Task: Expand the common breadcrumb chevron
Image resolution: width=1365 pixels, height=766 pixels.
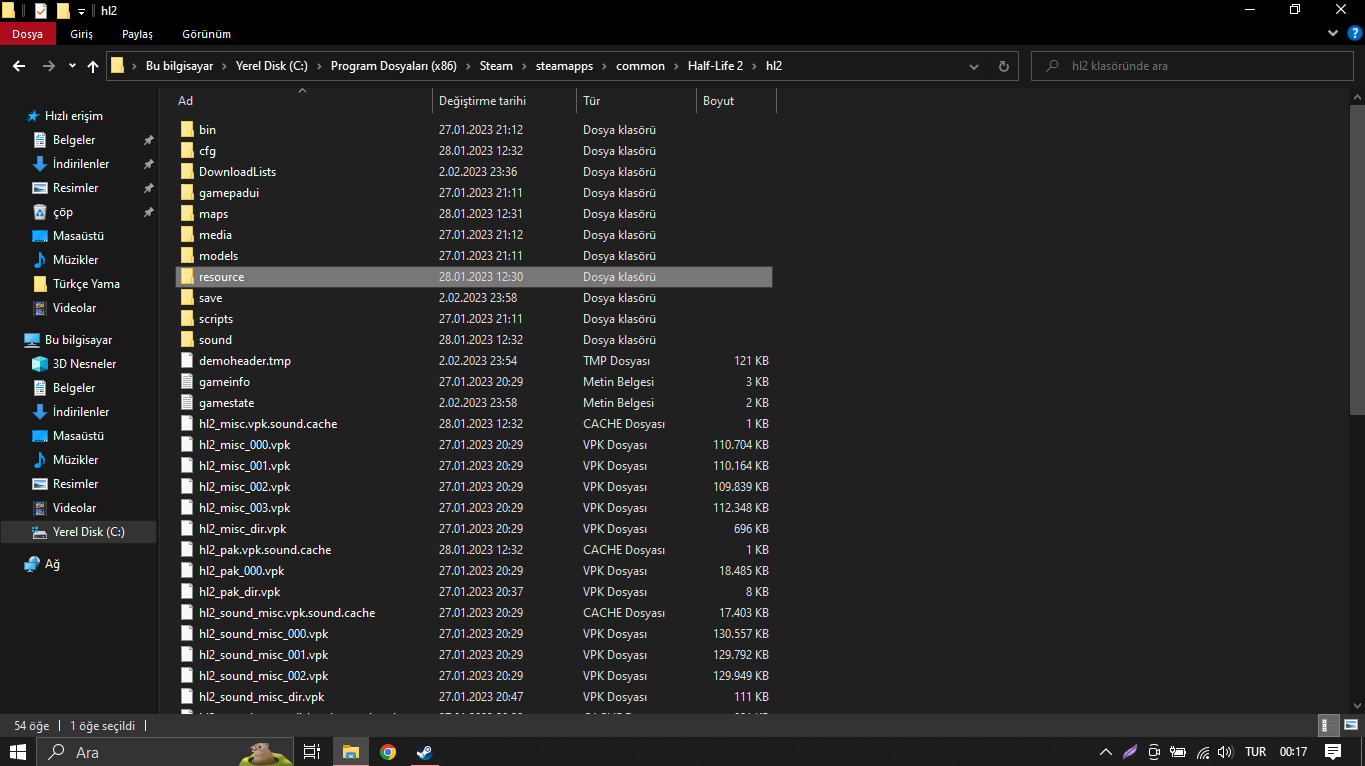Action: (675, 66)
